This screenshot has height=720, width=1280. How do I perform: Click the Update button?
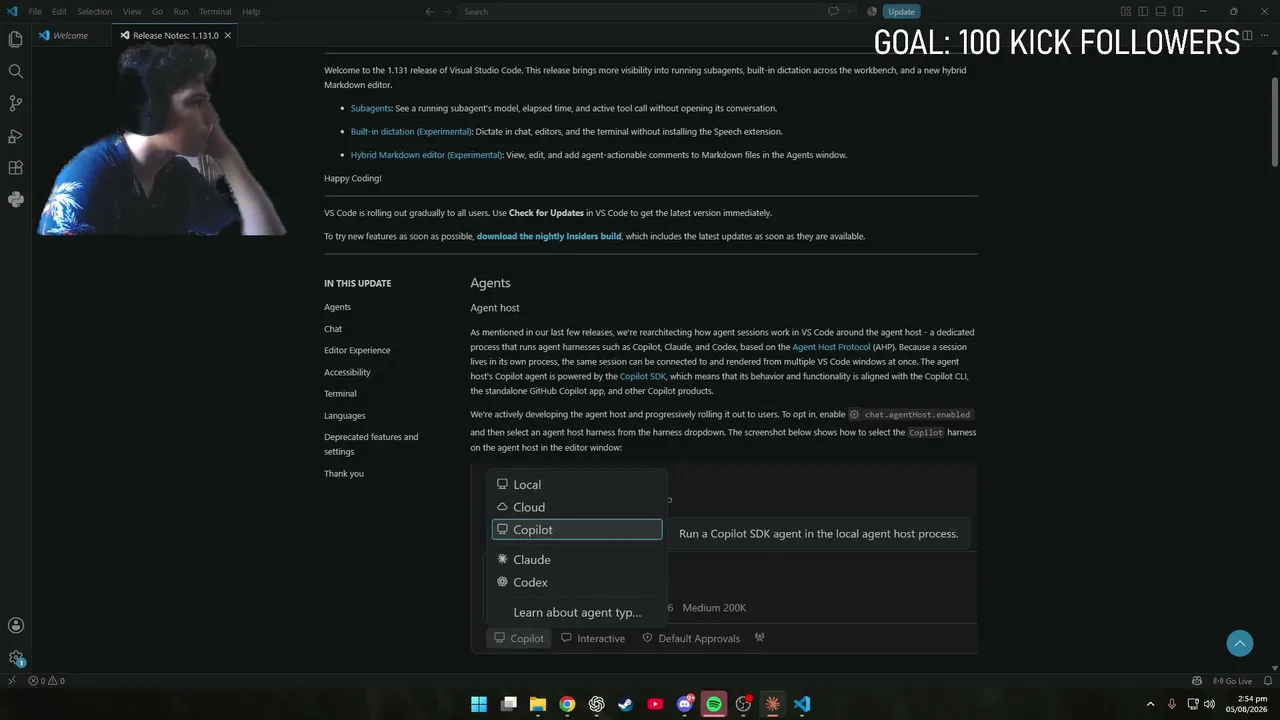coord(901,12)
